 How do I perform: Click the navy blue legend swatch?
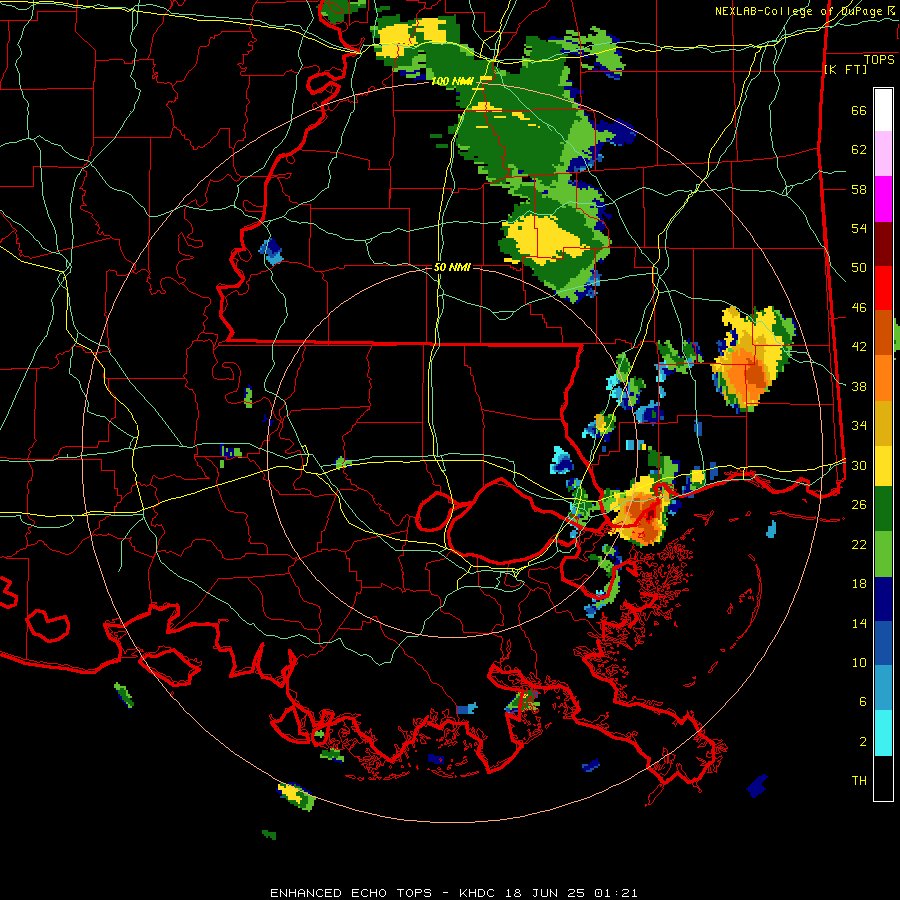coord(883,599)
